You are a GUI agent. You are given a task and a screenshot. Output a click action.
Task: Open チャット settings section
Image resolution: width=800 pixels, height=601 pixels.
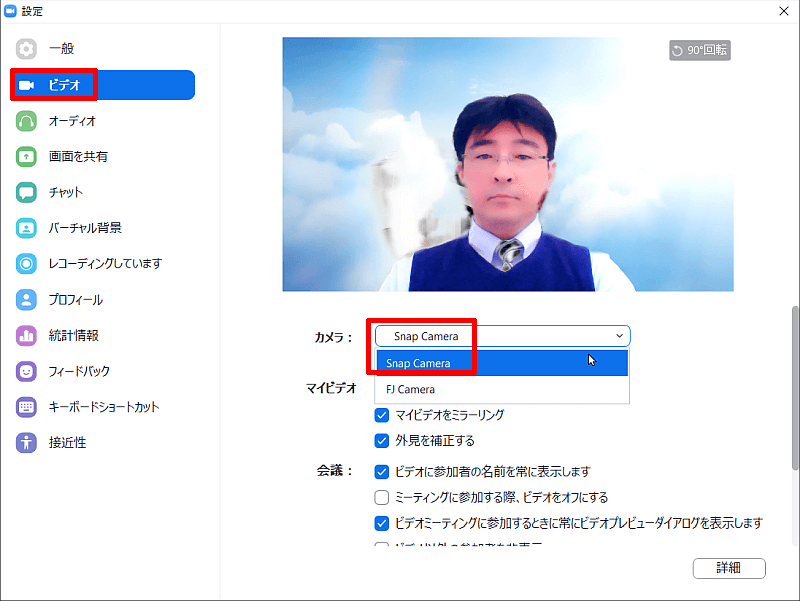pyautogui.click(x=66, y=193)
